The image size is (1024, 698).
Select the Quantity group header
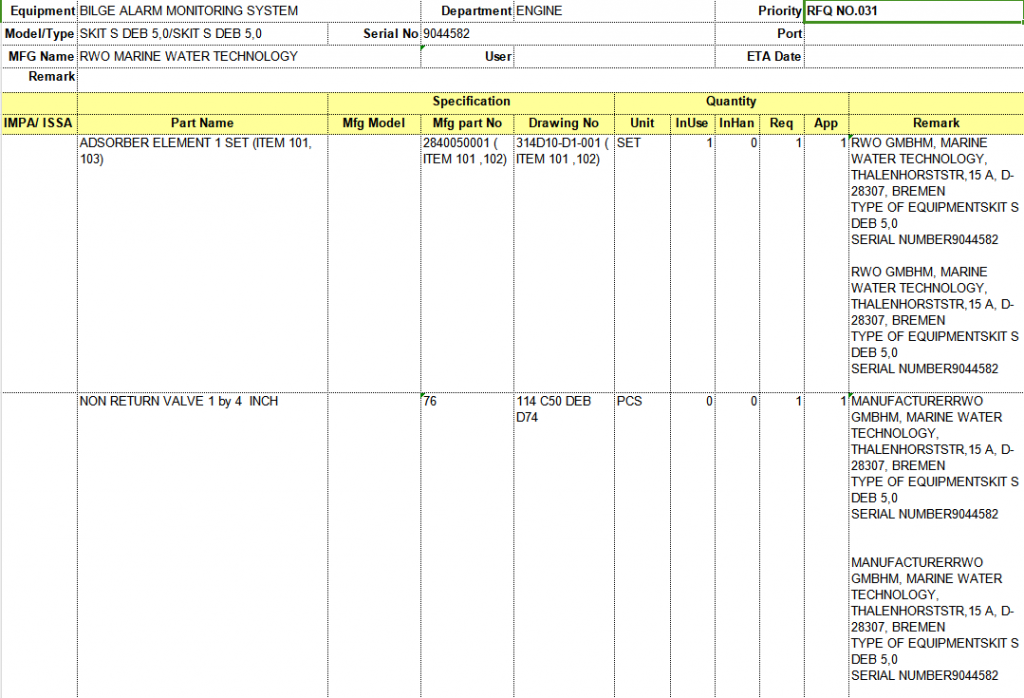[731, 101]
